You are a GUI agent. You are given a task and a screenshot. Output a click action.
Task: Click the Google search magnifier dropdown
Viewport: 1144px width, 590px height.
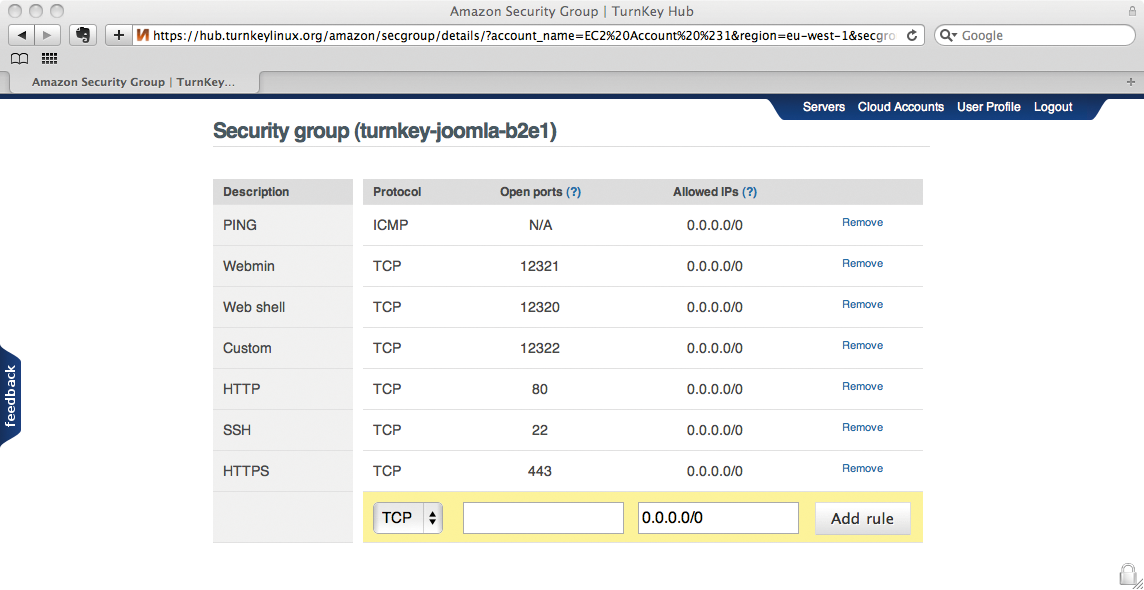tap(949, 35)
